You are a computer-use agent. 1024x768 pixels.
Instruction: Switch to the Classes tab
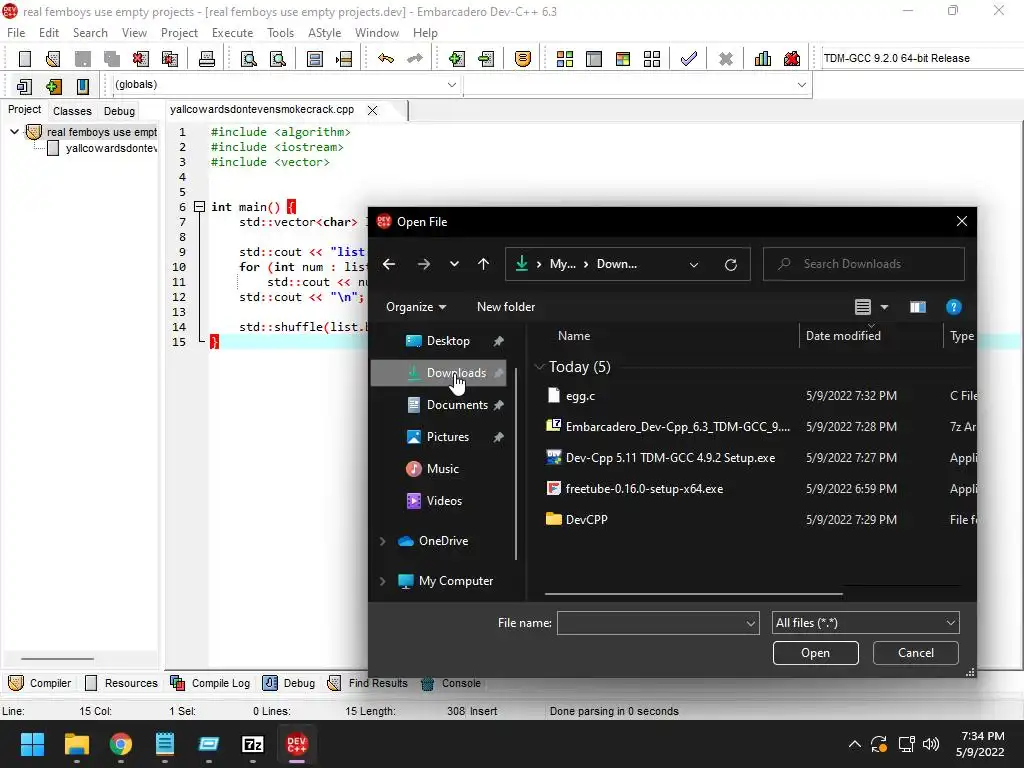(72, 111)
